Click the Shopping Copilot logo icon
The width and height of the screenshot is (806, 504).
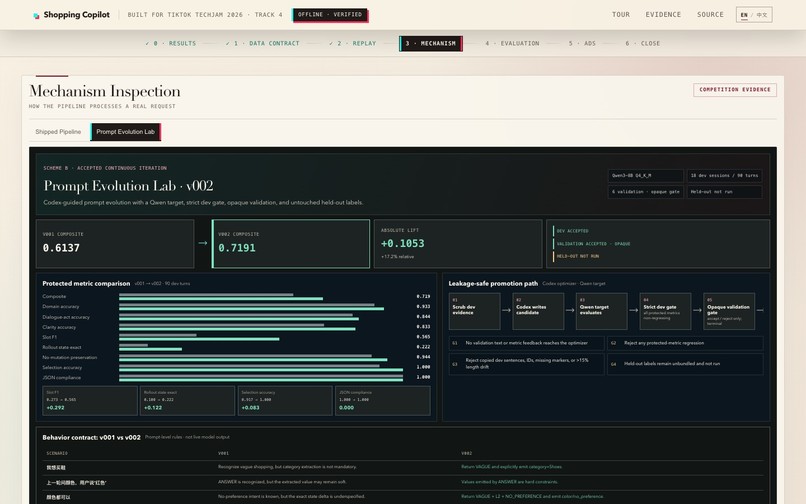(36, 15)
